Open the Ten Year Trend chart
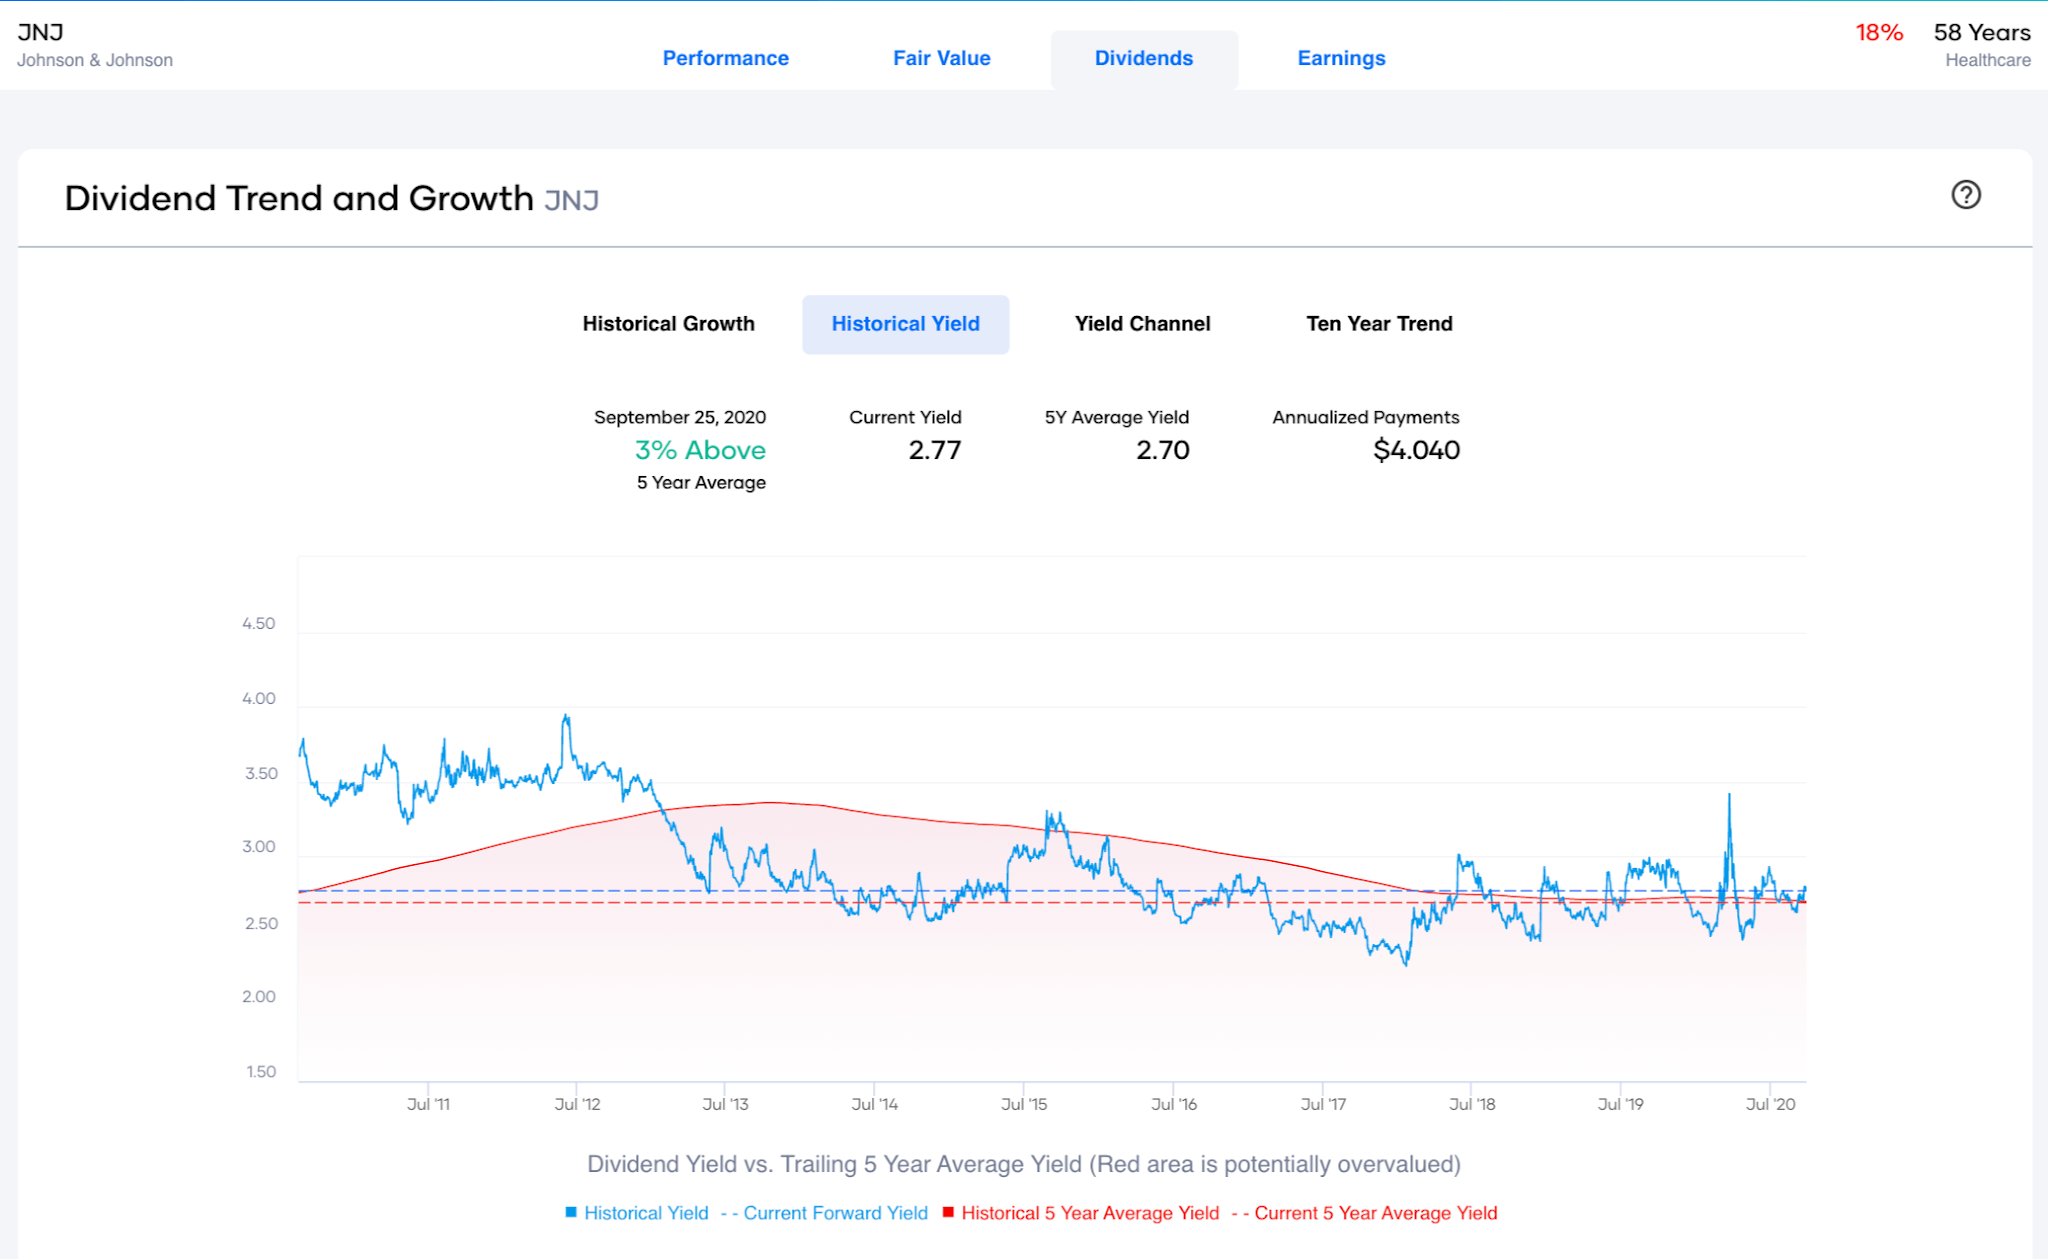 click(x=1378, y=323)
